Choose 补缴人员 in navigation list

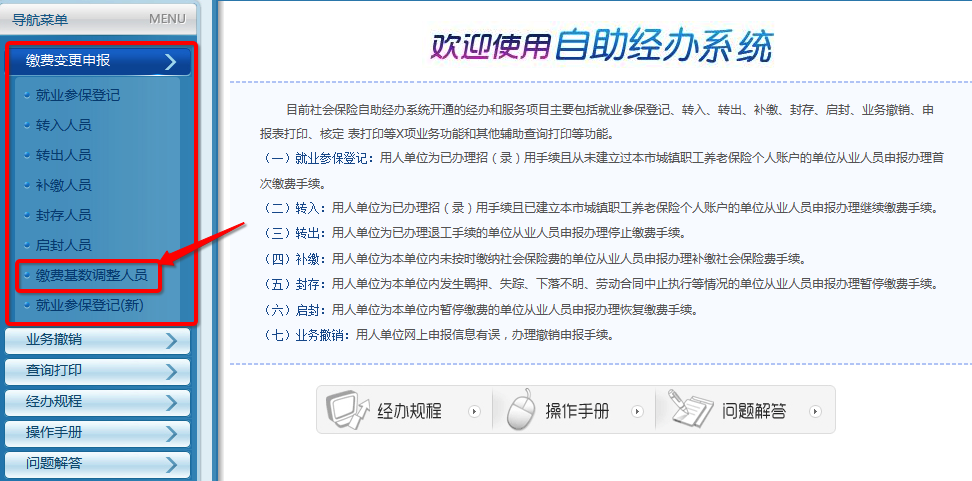[64, 185]
